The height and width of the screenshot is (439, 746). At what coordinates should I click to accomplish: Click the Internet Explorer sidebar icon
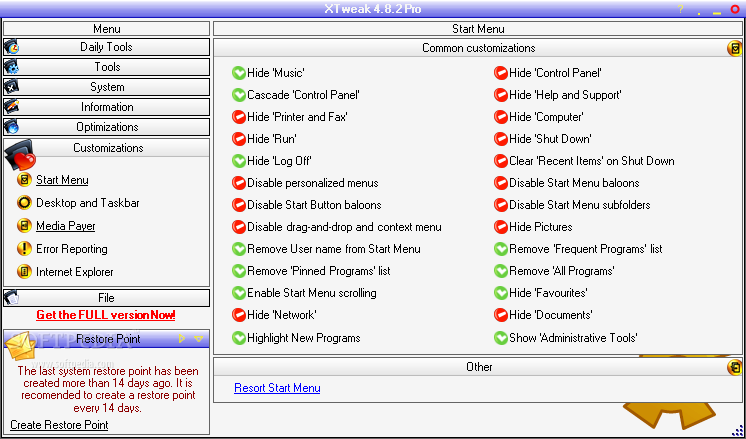click(24, 272)
